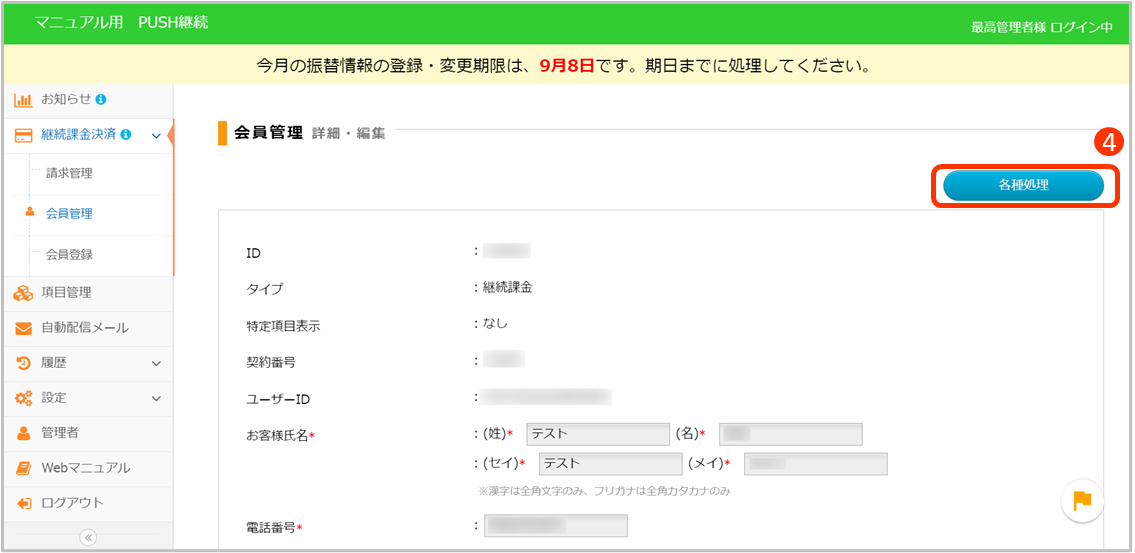Select 会員管理 in the sidebar
The image size is (1135, 553).
tap(69, 213)
